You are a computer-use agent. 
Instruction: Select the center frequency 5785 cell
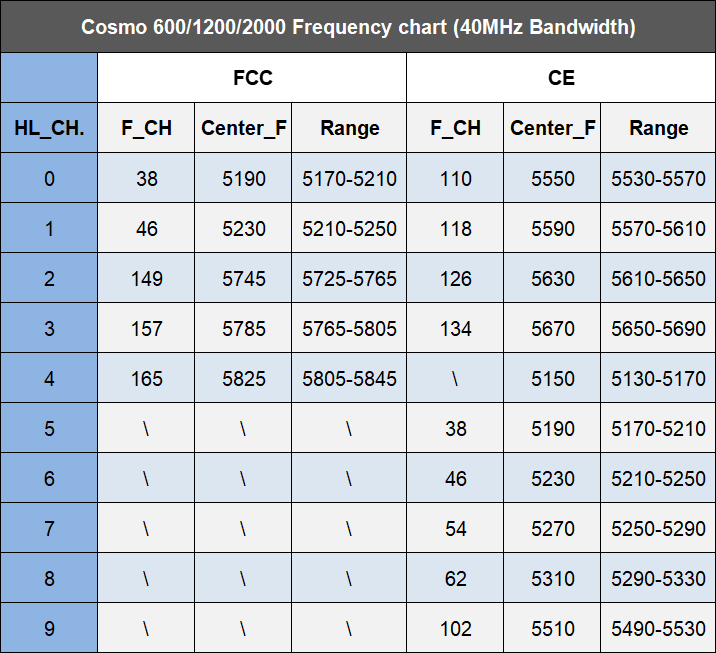(244, 328)
